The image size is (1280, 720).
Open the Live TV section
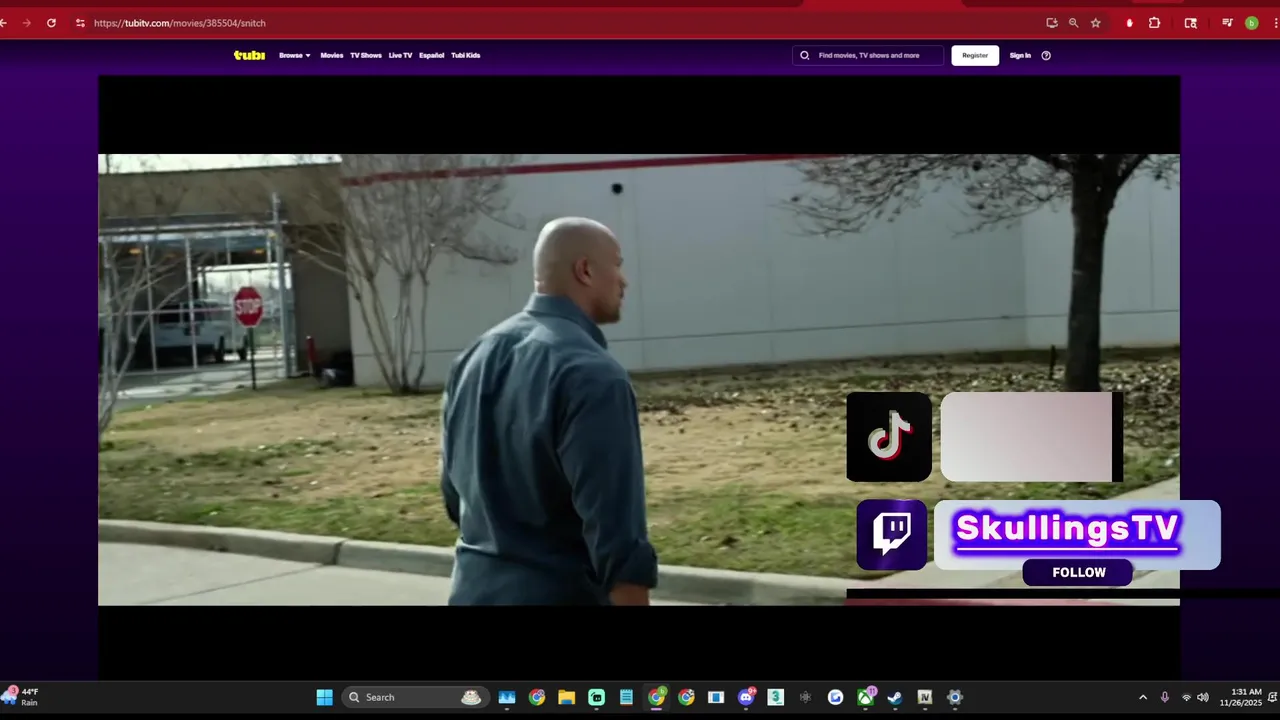tap(400, 55)
